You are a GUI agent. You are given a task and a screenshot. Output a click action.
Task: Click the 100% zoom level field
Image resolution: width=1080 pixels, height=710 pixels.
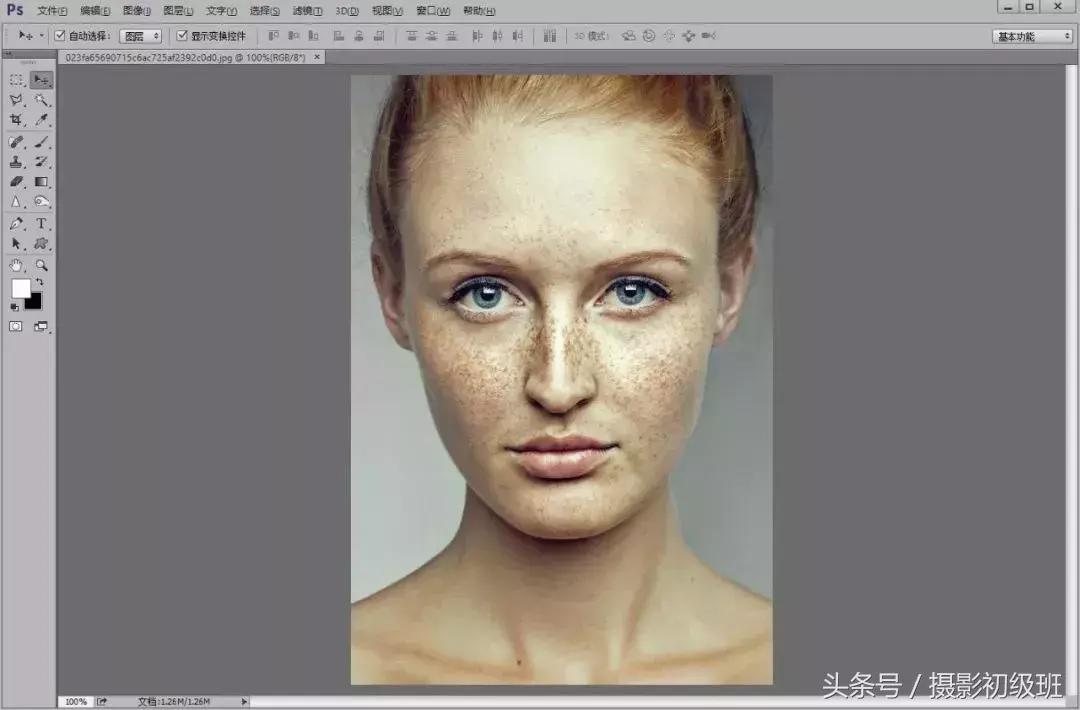(x=75, y=702)
